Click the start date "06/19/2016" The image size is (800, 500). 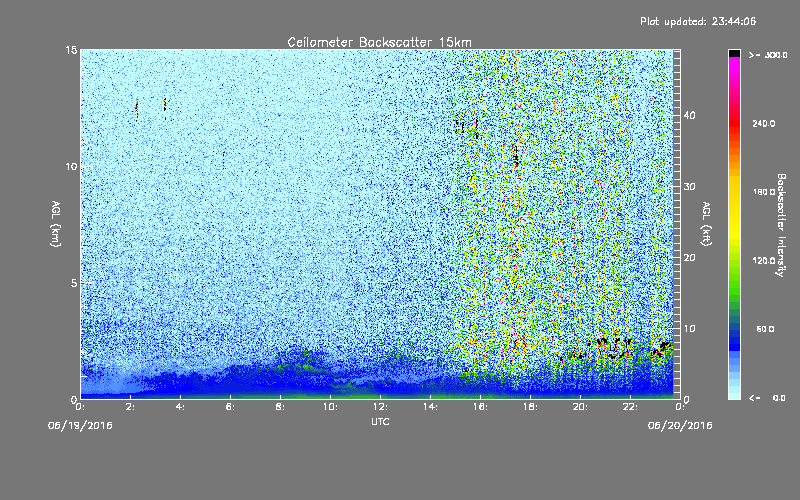point(80,426)
